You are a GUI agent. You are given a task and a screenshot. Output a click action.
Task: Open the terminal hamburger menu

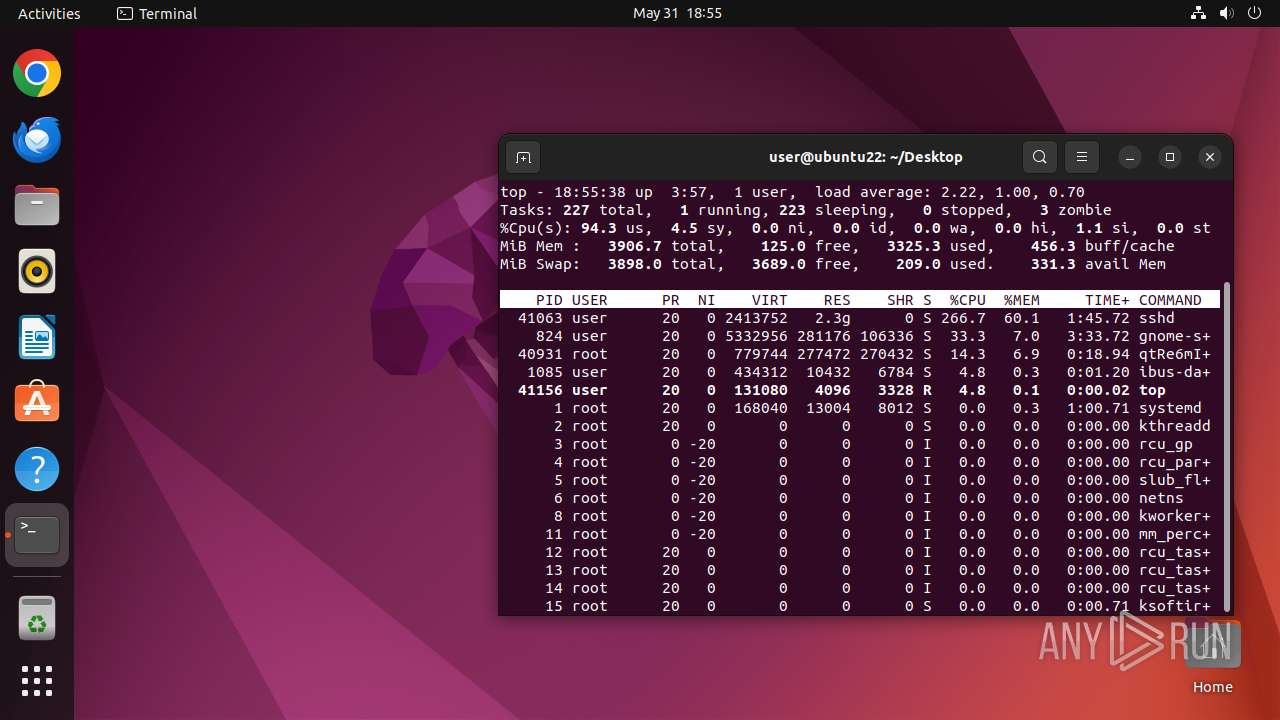(1081, 157)
